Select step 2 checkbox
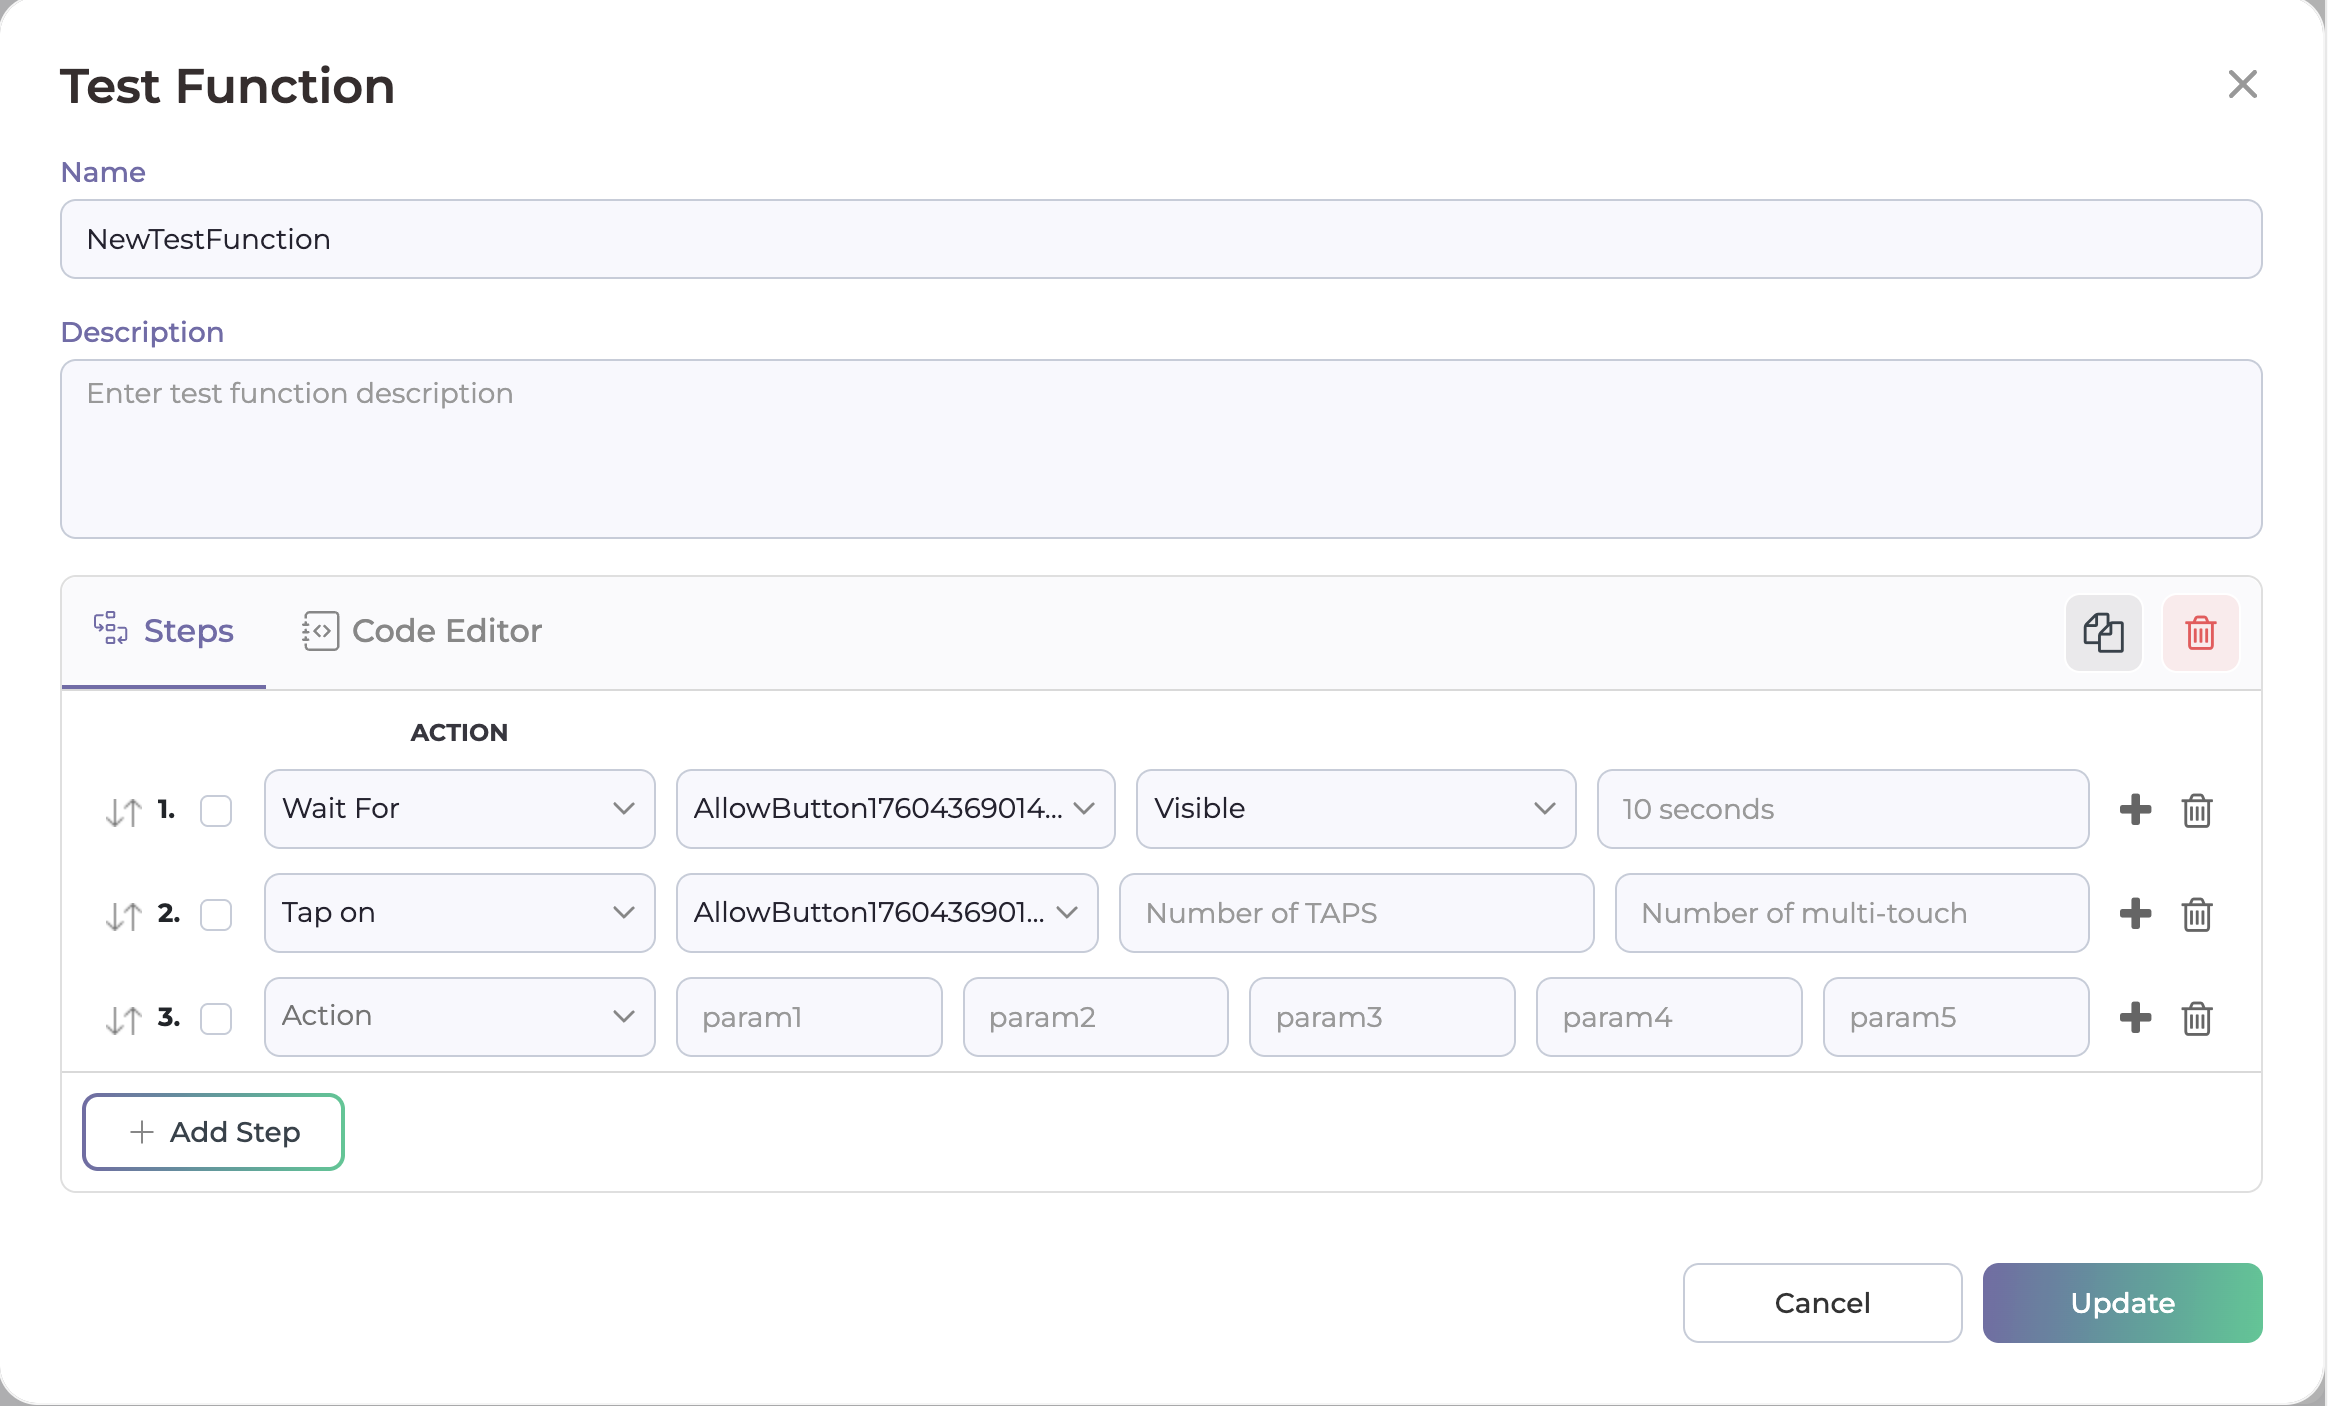This screenshot has width=2328, height=1406. pyautogui.click(x=216, y=914)
